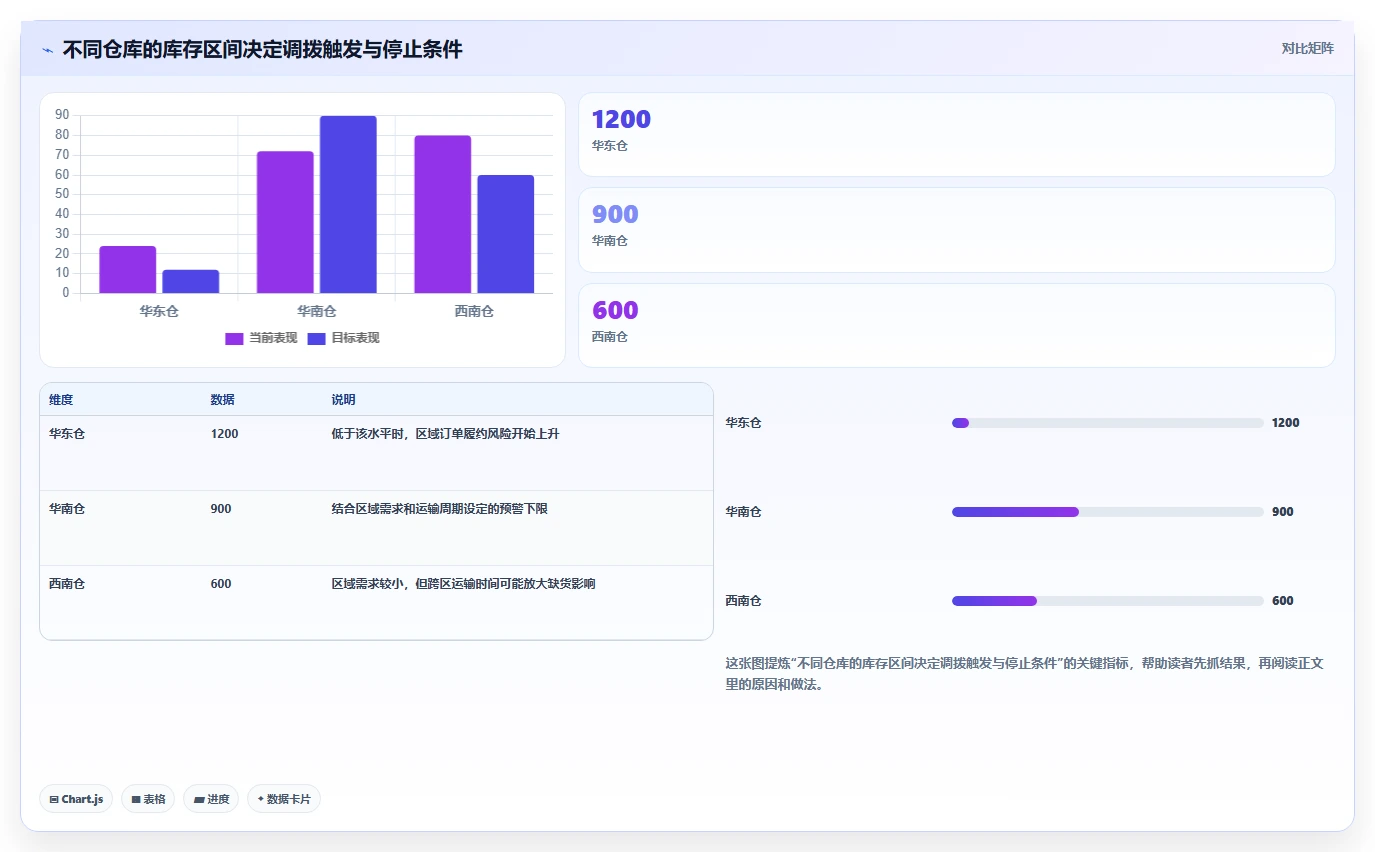
Task: Toggle 当前表现 legend swatch in chart
Action: 234,338
